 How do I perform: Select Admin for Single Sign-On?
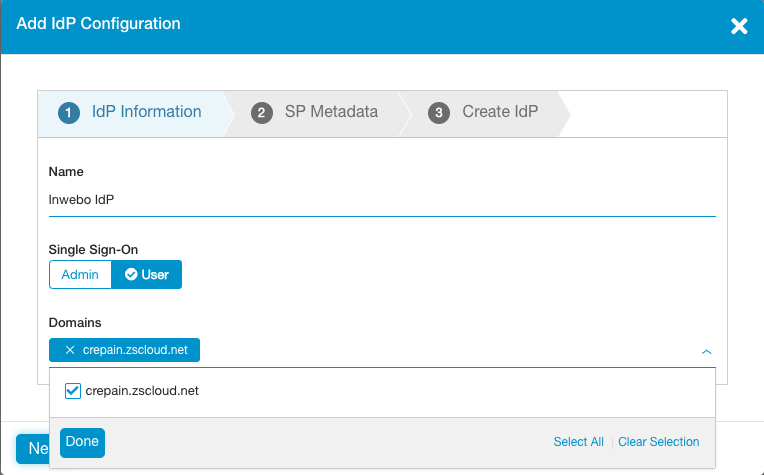click(80, 275)
